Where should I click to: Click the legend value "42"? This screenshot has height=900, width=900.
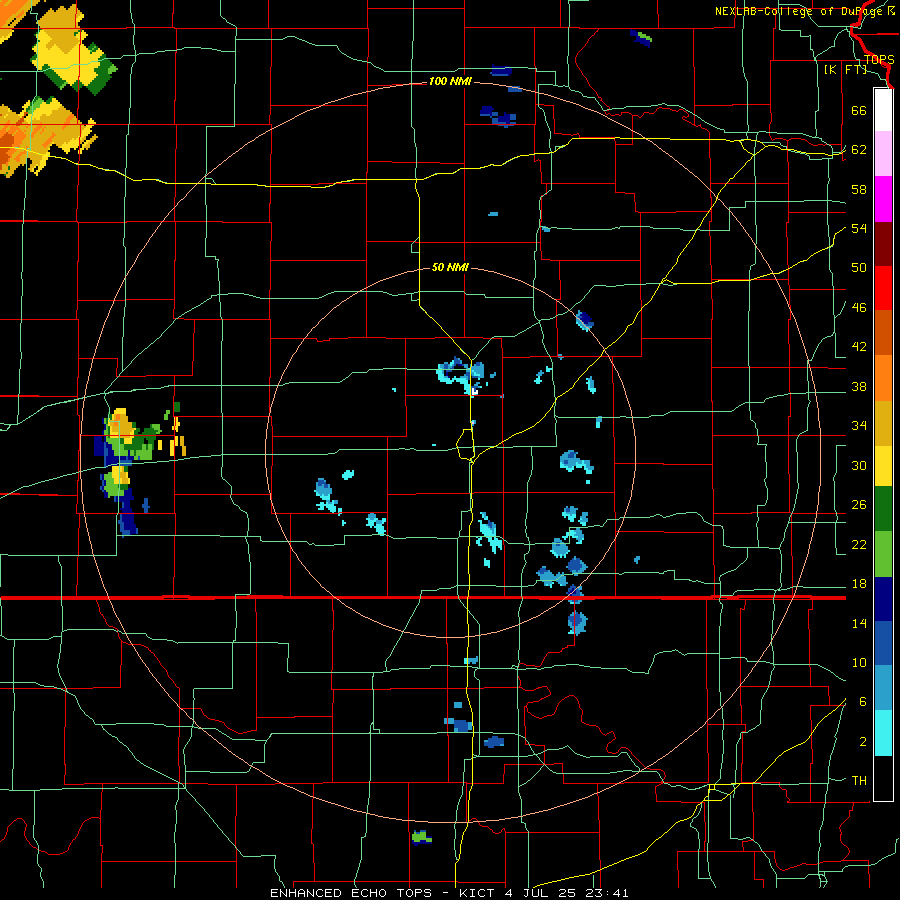coord(859,347)
